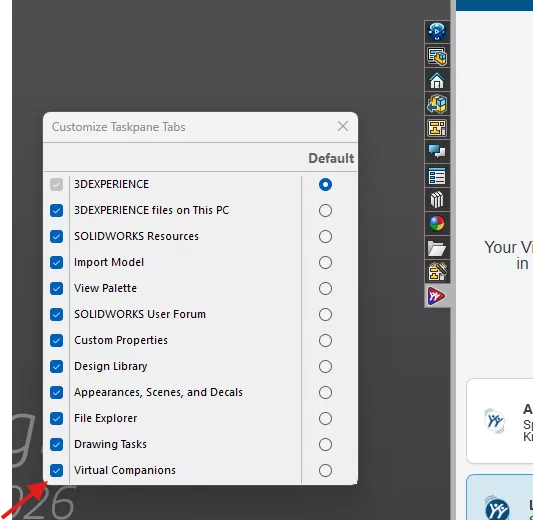Viewport: 533px width, 520px height.
Task: Set SOLIDWORKS Resources as default tab
Action: pyautogui.click(x=325, y=236)
